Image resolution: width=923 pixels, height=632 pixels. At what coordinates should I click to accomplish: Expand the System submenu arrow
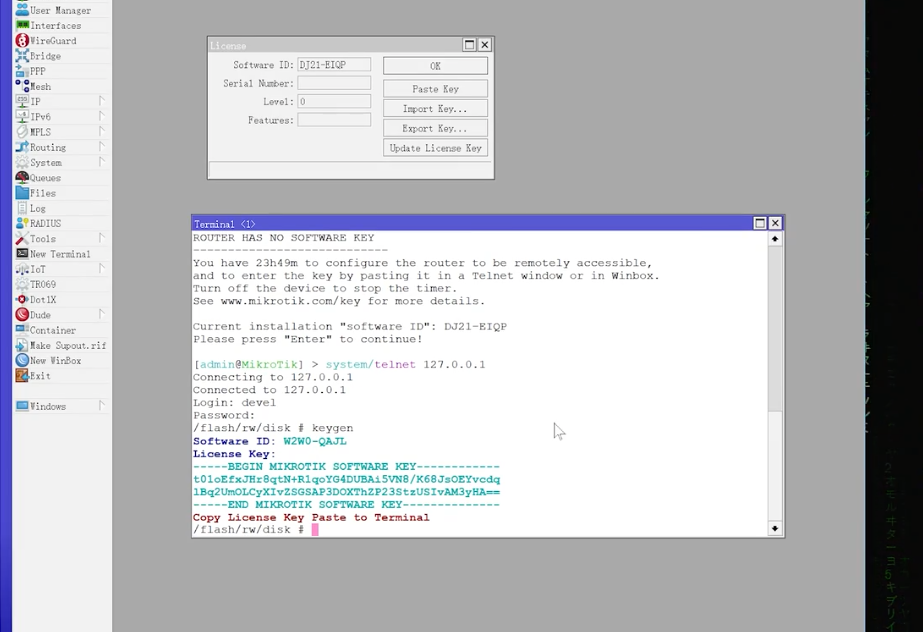click(x=102, y=162)
